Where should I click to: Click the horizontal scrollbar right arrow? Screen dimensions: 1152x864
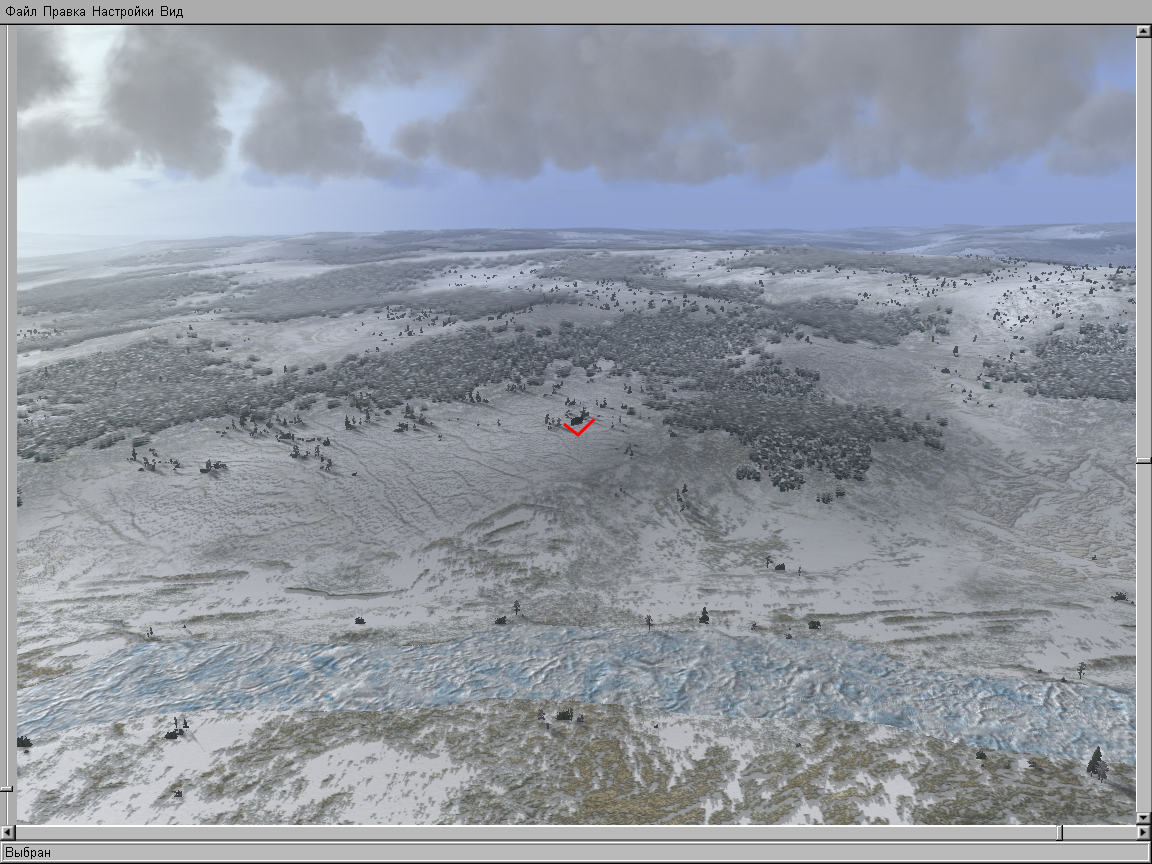tap(1143, 832)
